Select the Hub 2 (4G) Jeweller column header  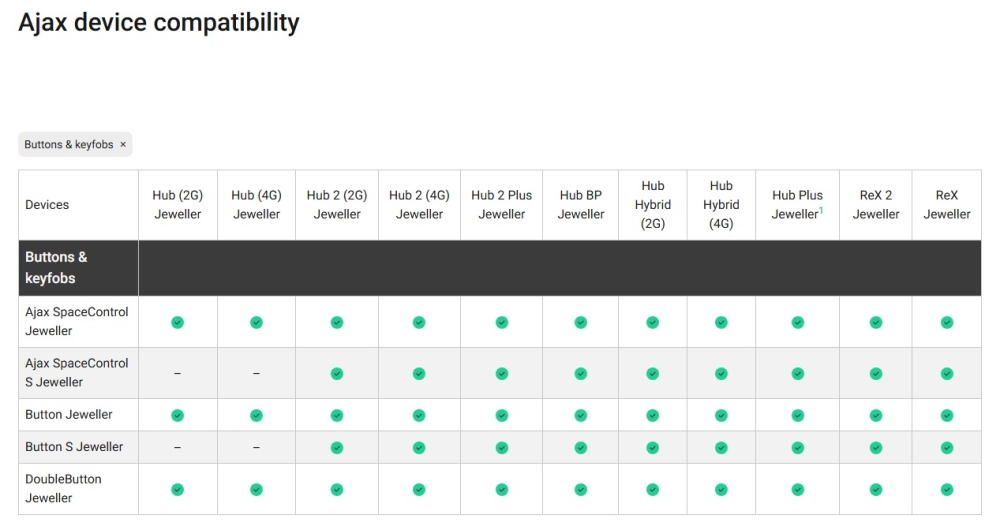click(x=419, y=205)
